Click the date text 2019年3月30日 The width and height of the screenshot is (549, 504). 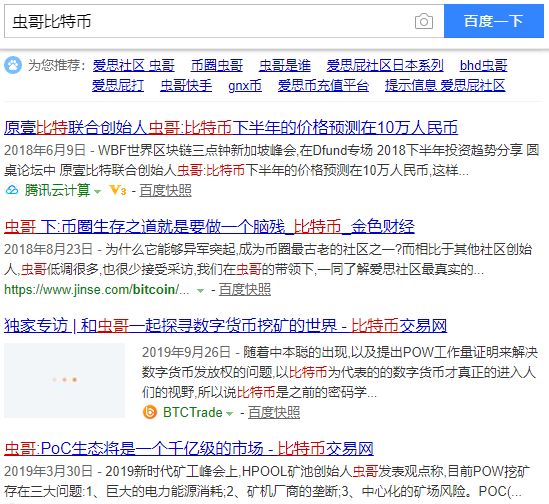(x=48, y=471)
